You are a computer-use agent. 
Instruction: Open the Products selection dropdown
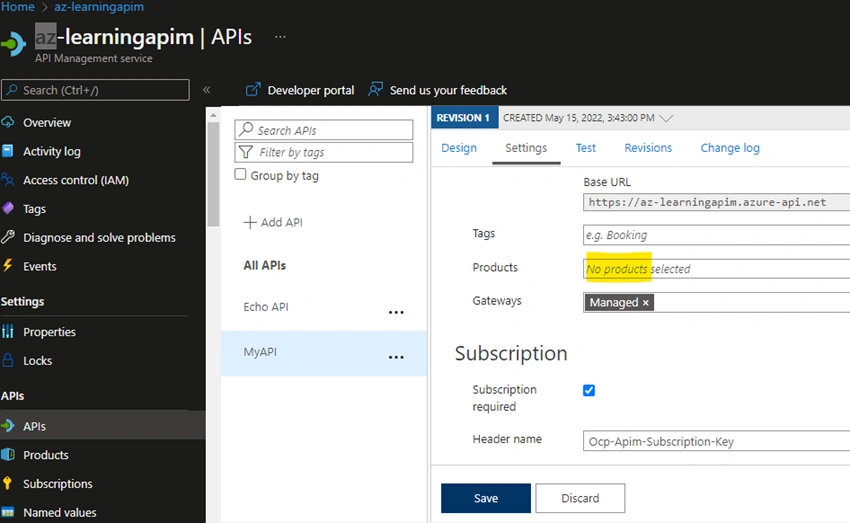[716, 269]
